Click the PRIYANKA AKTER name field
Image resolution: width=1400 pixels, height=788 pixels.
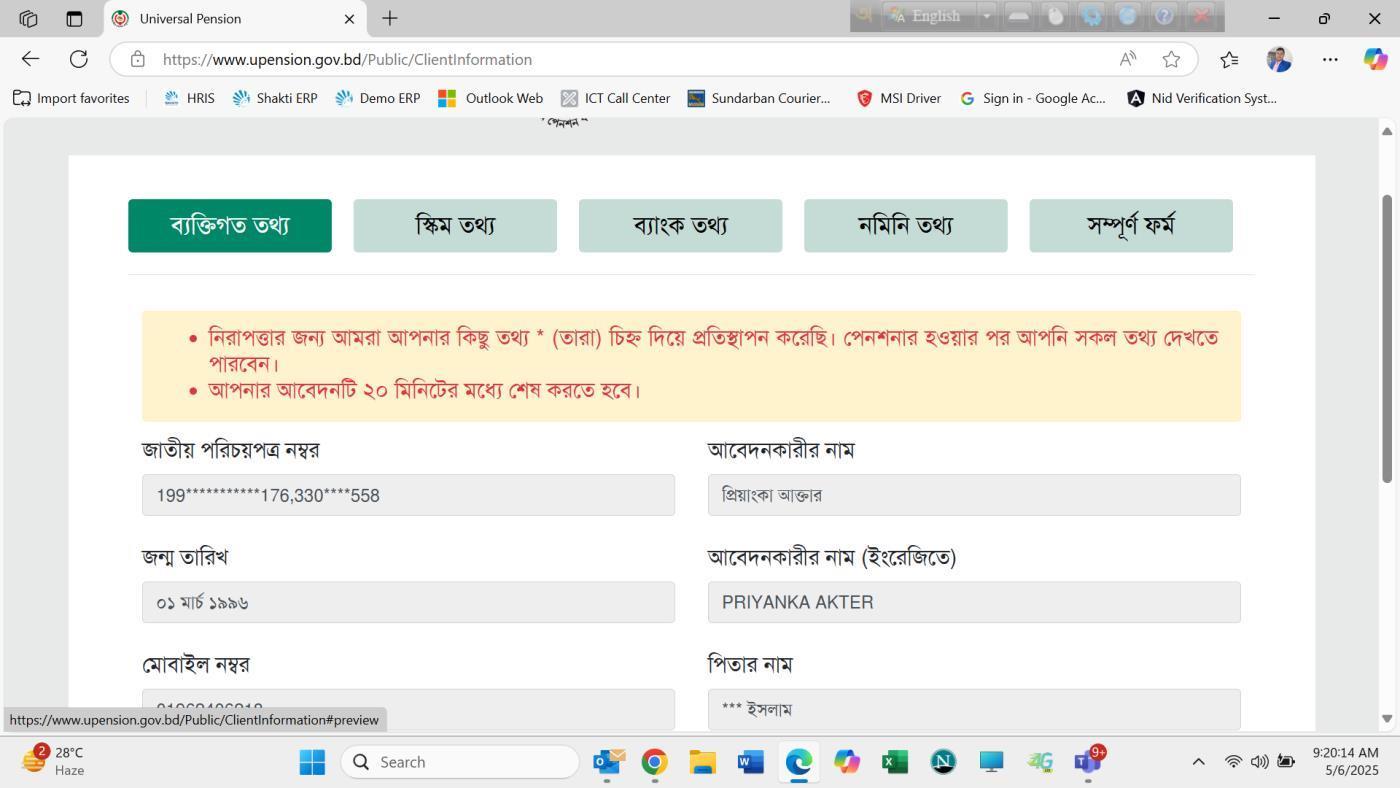tap(974, 602)
